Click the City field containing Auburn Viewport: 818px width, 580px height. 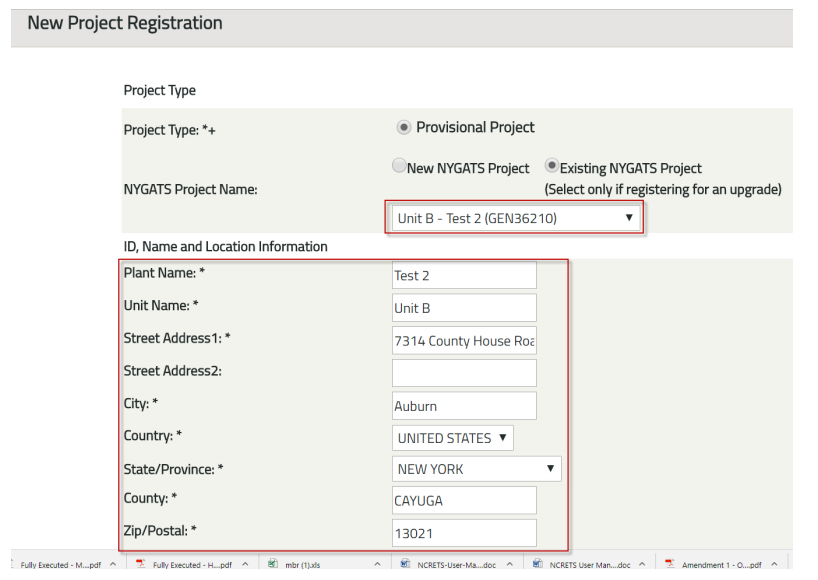464,406
